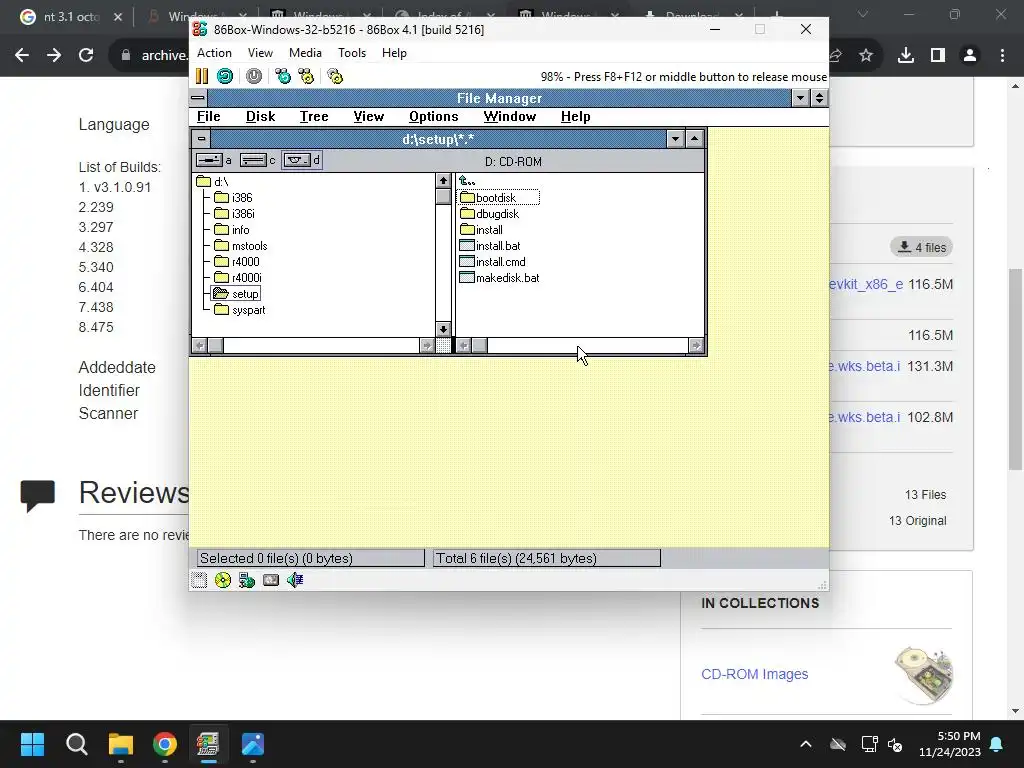Select the setup tree folder

[x=236, y=294]
